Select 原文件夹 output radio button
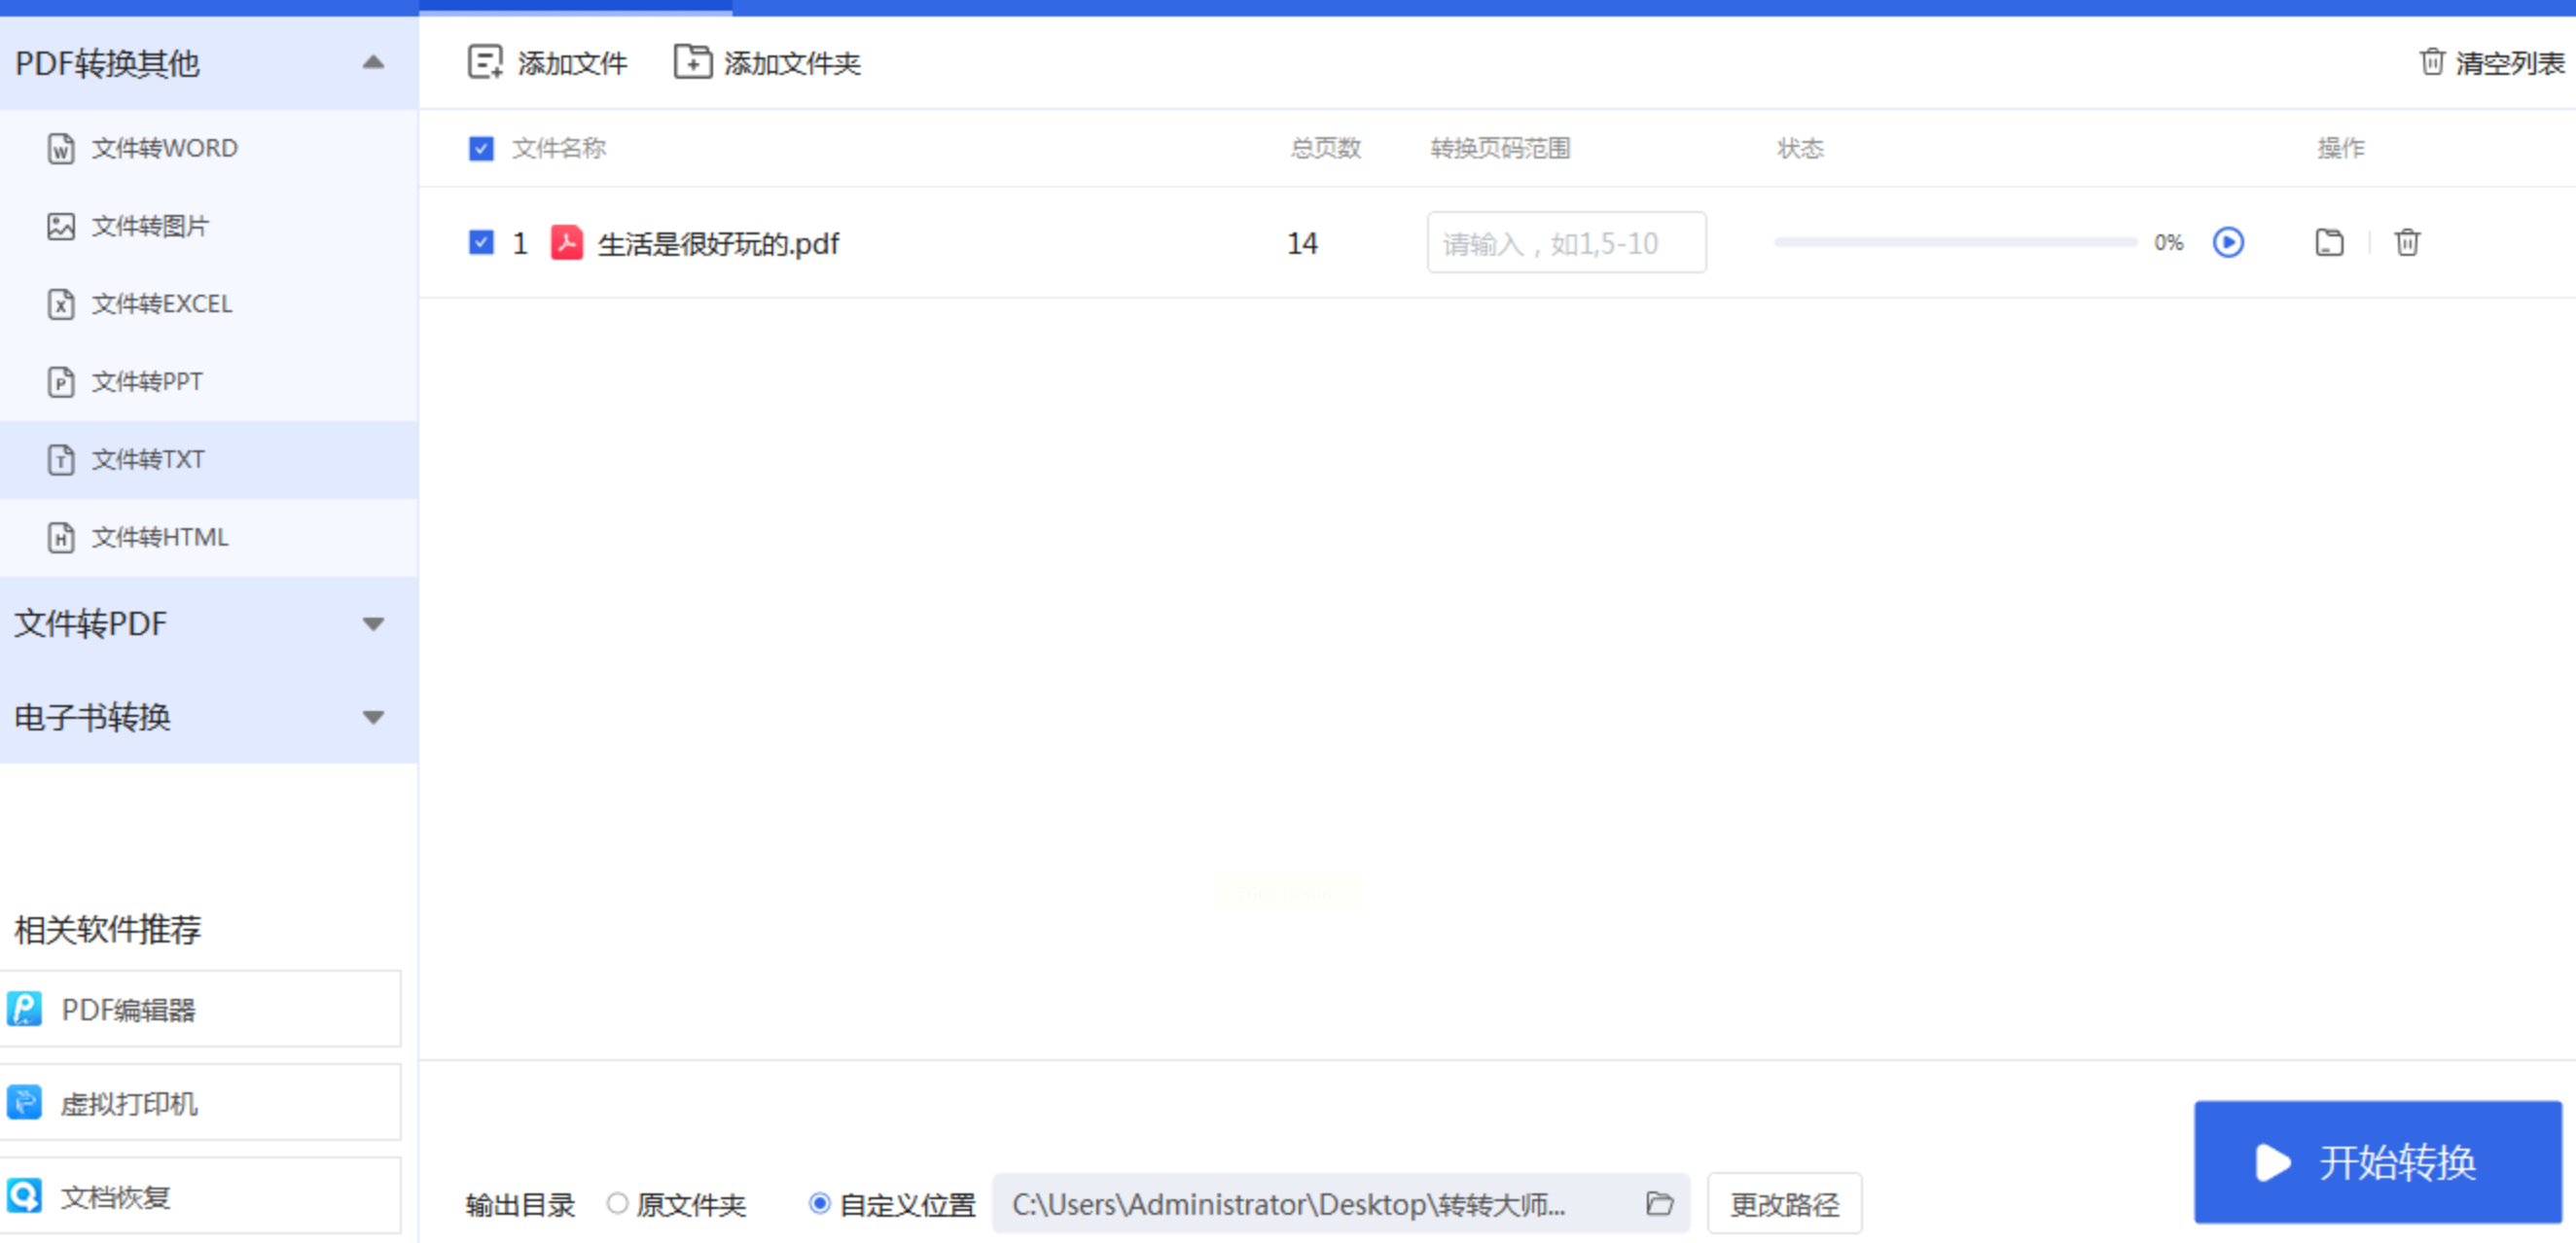This screenshot has width=2576, height=1243. click(618, 1204)
